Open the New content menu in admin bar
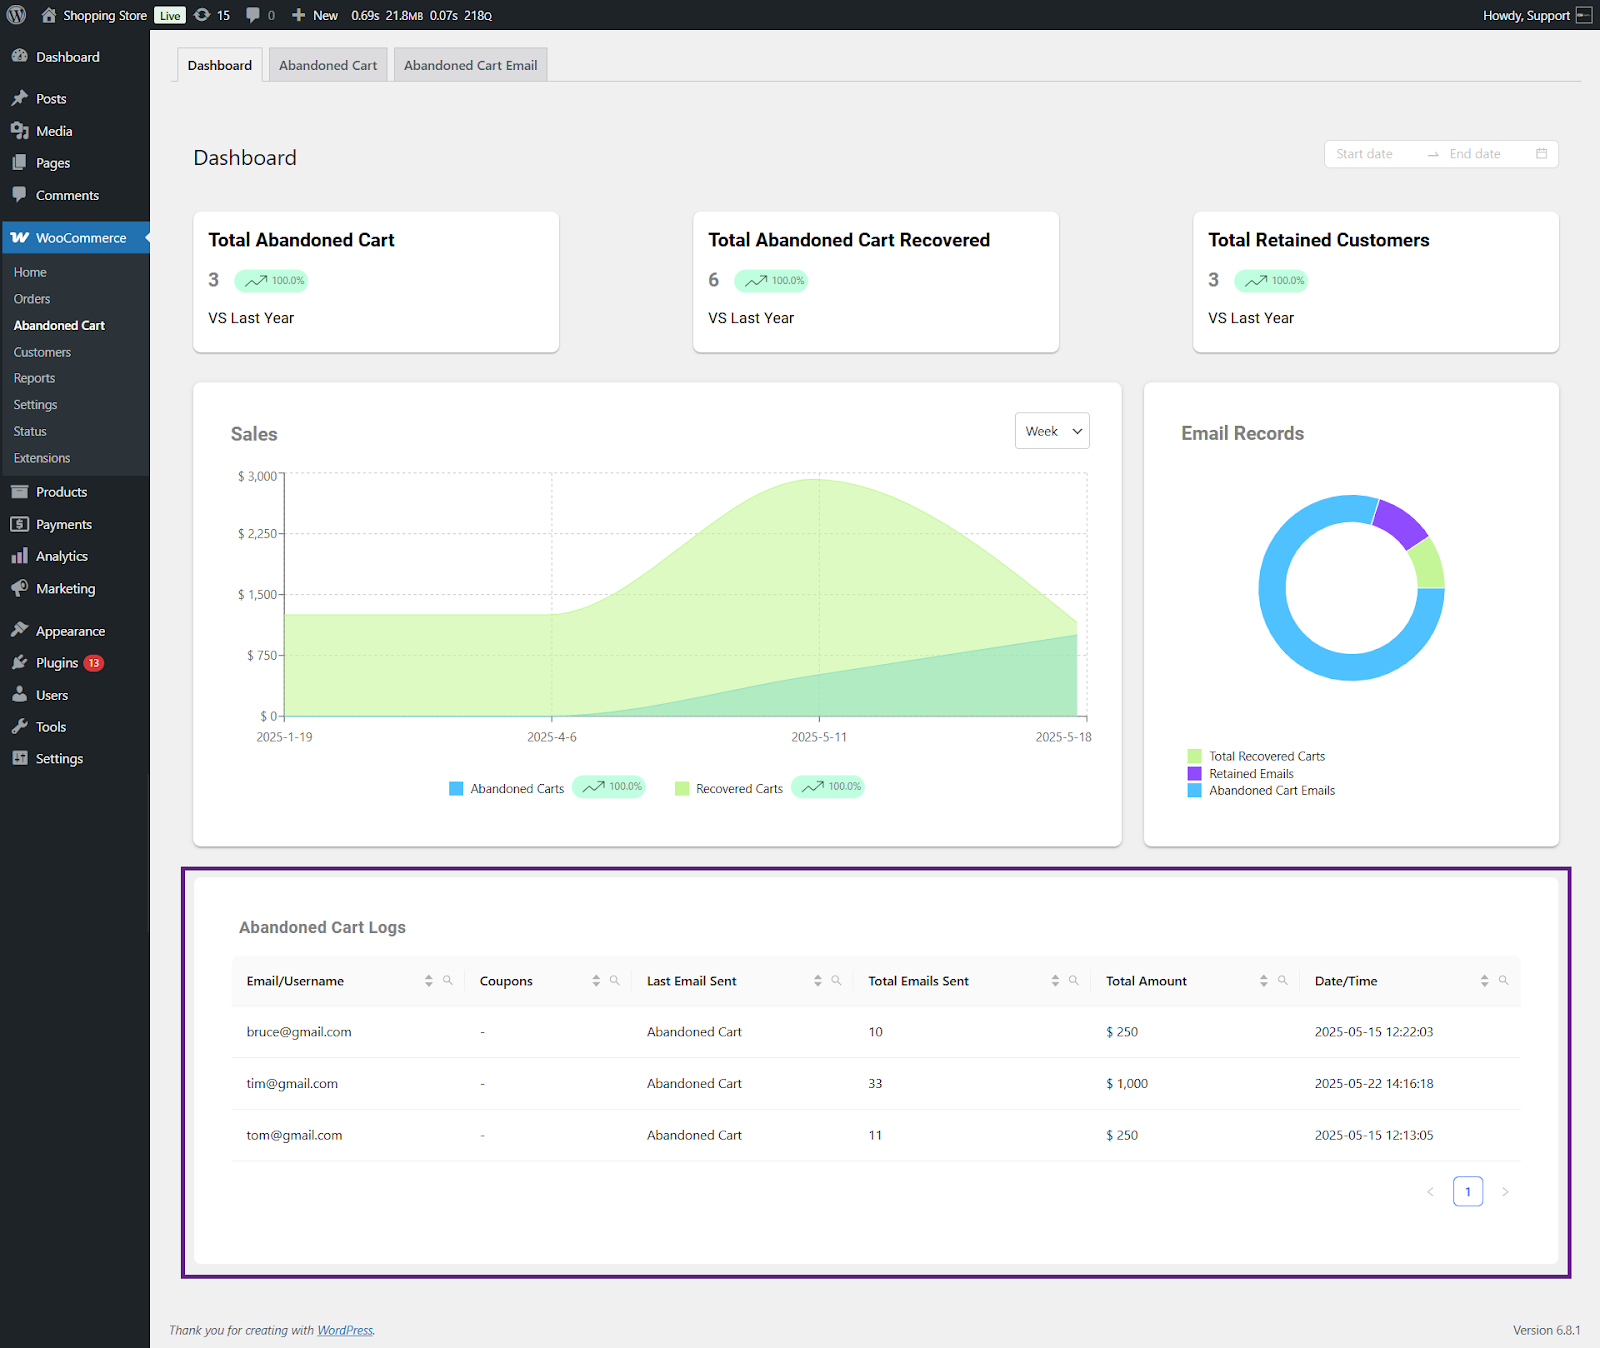Image resolution: width=1600 pixels, height=1348 pixels. pos(315,15)
